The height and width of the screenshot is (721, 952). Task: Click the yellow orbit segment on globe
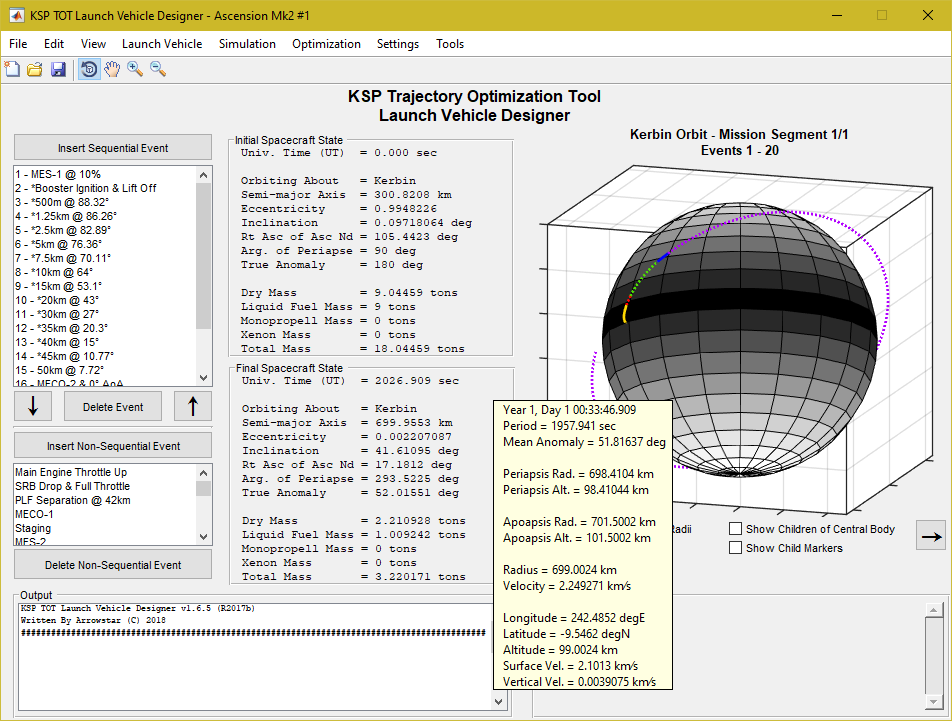(x=624, y=313)
